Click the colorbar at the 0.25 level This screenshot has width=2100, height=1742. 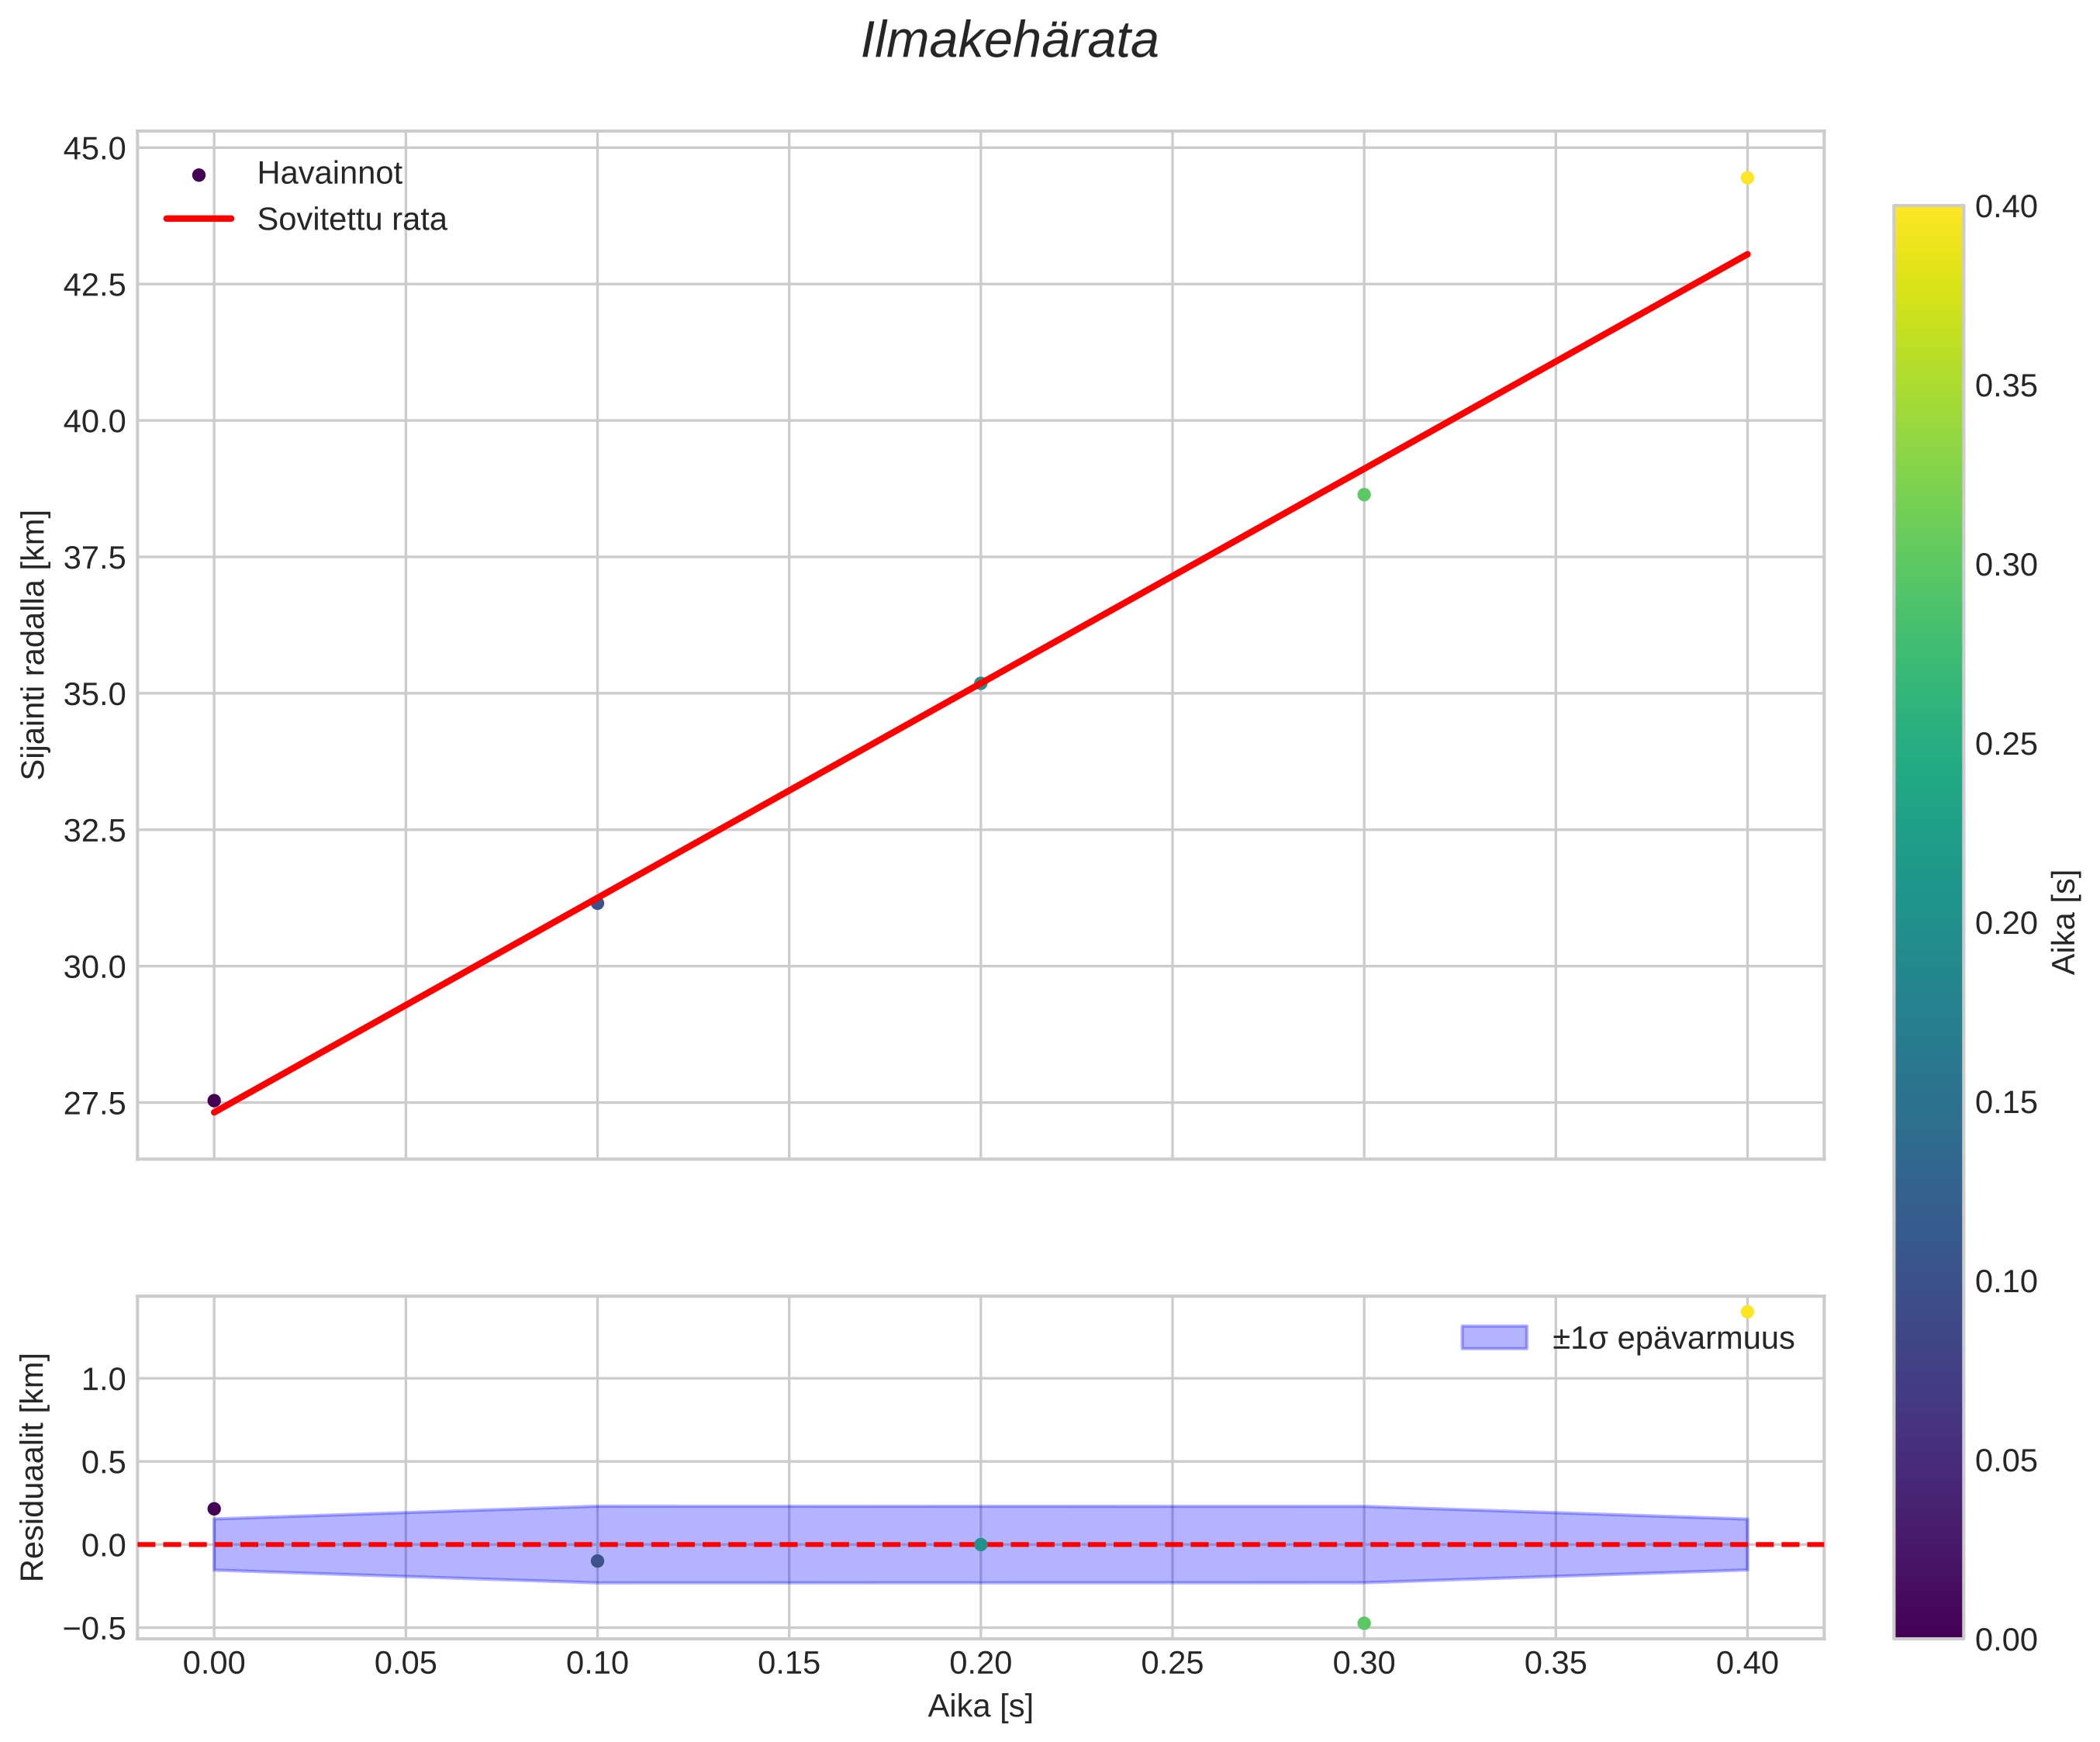point(1928,744)
